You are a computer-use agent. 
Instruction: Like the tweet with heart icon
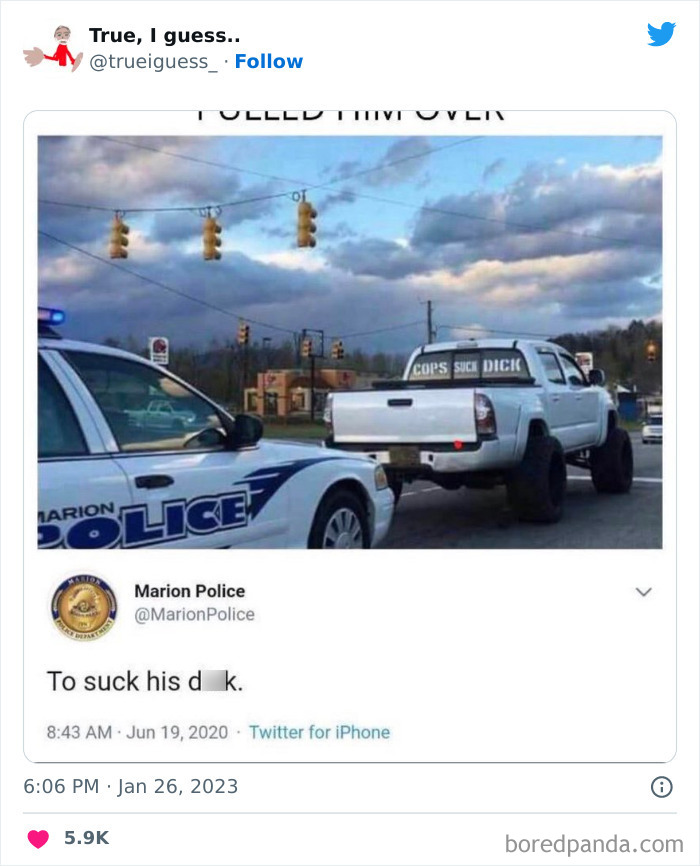pos(38,838)
